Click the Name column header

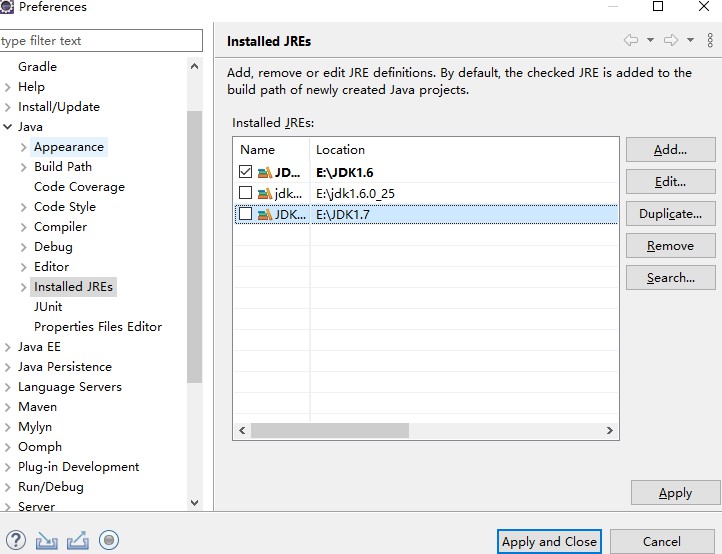click(272, 150)
